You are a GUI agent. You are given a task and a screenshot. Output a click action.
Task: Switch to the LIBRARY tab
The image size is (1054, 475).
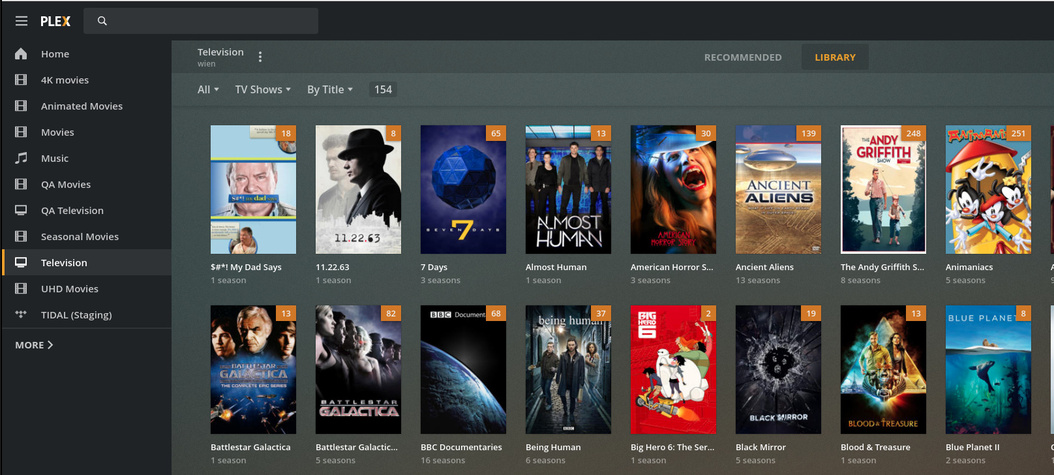[x=835, y=57]
